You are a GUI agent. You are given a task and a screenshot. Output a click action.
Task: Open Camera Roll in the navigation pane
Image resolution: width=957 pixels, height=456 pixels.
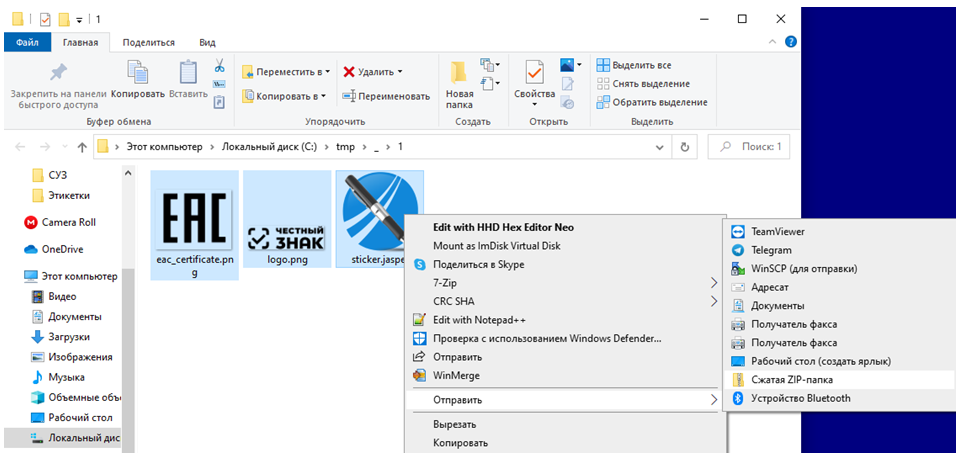(x=68, y=222)
